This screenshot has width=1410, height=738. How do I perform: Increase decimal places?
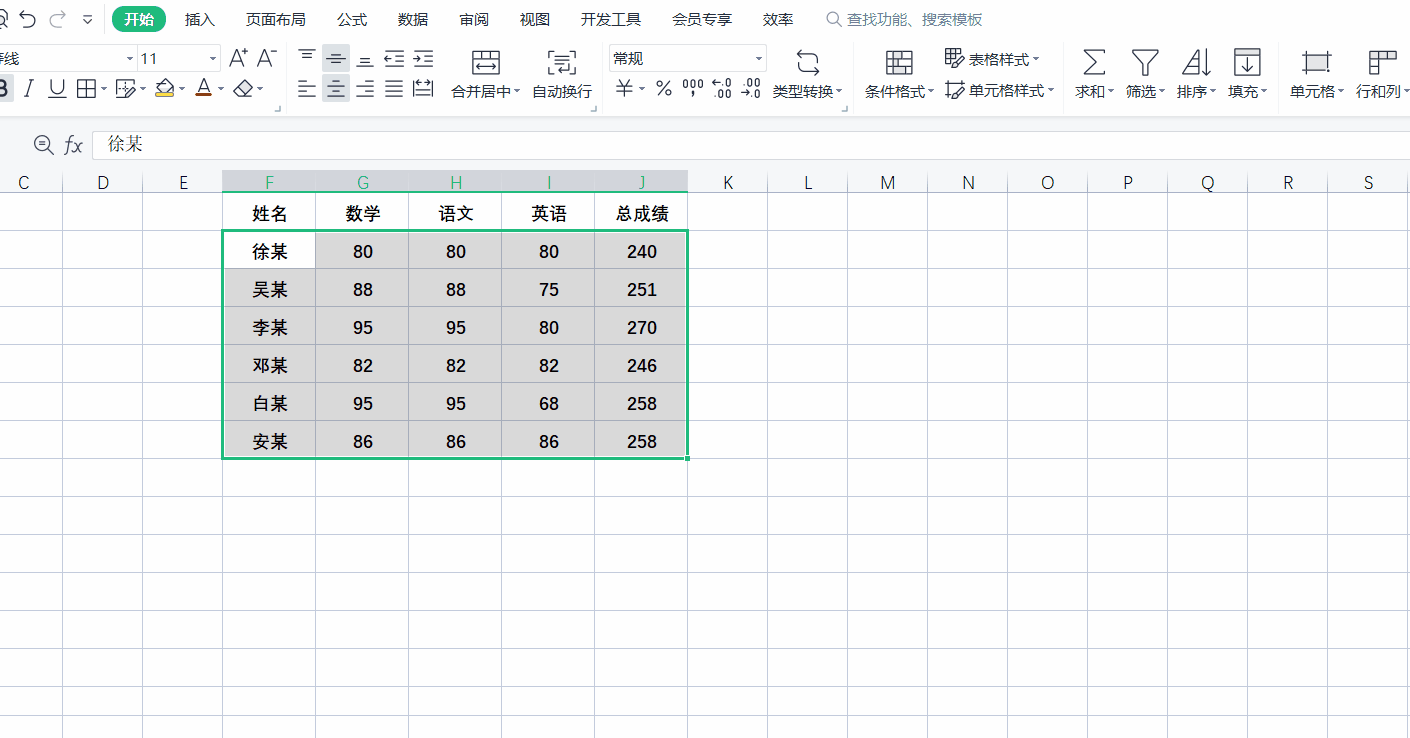722,89
